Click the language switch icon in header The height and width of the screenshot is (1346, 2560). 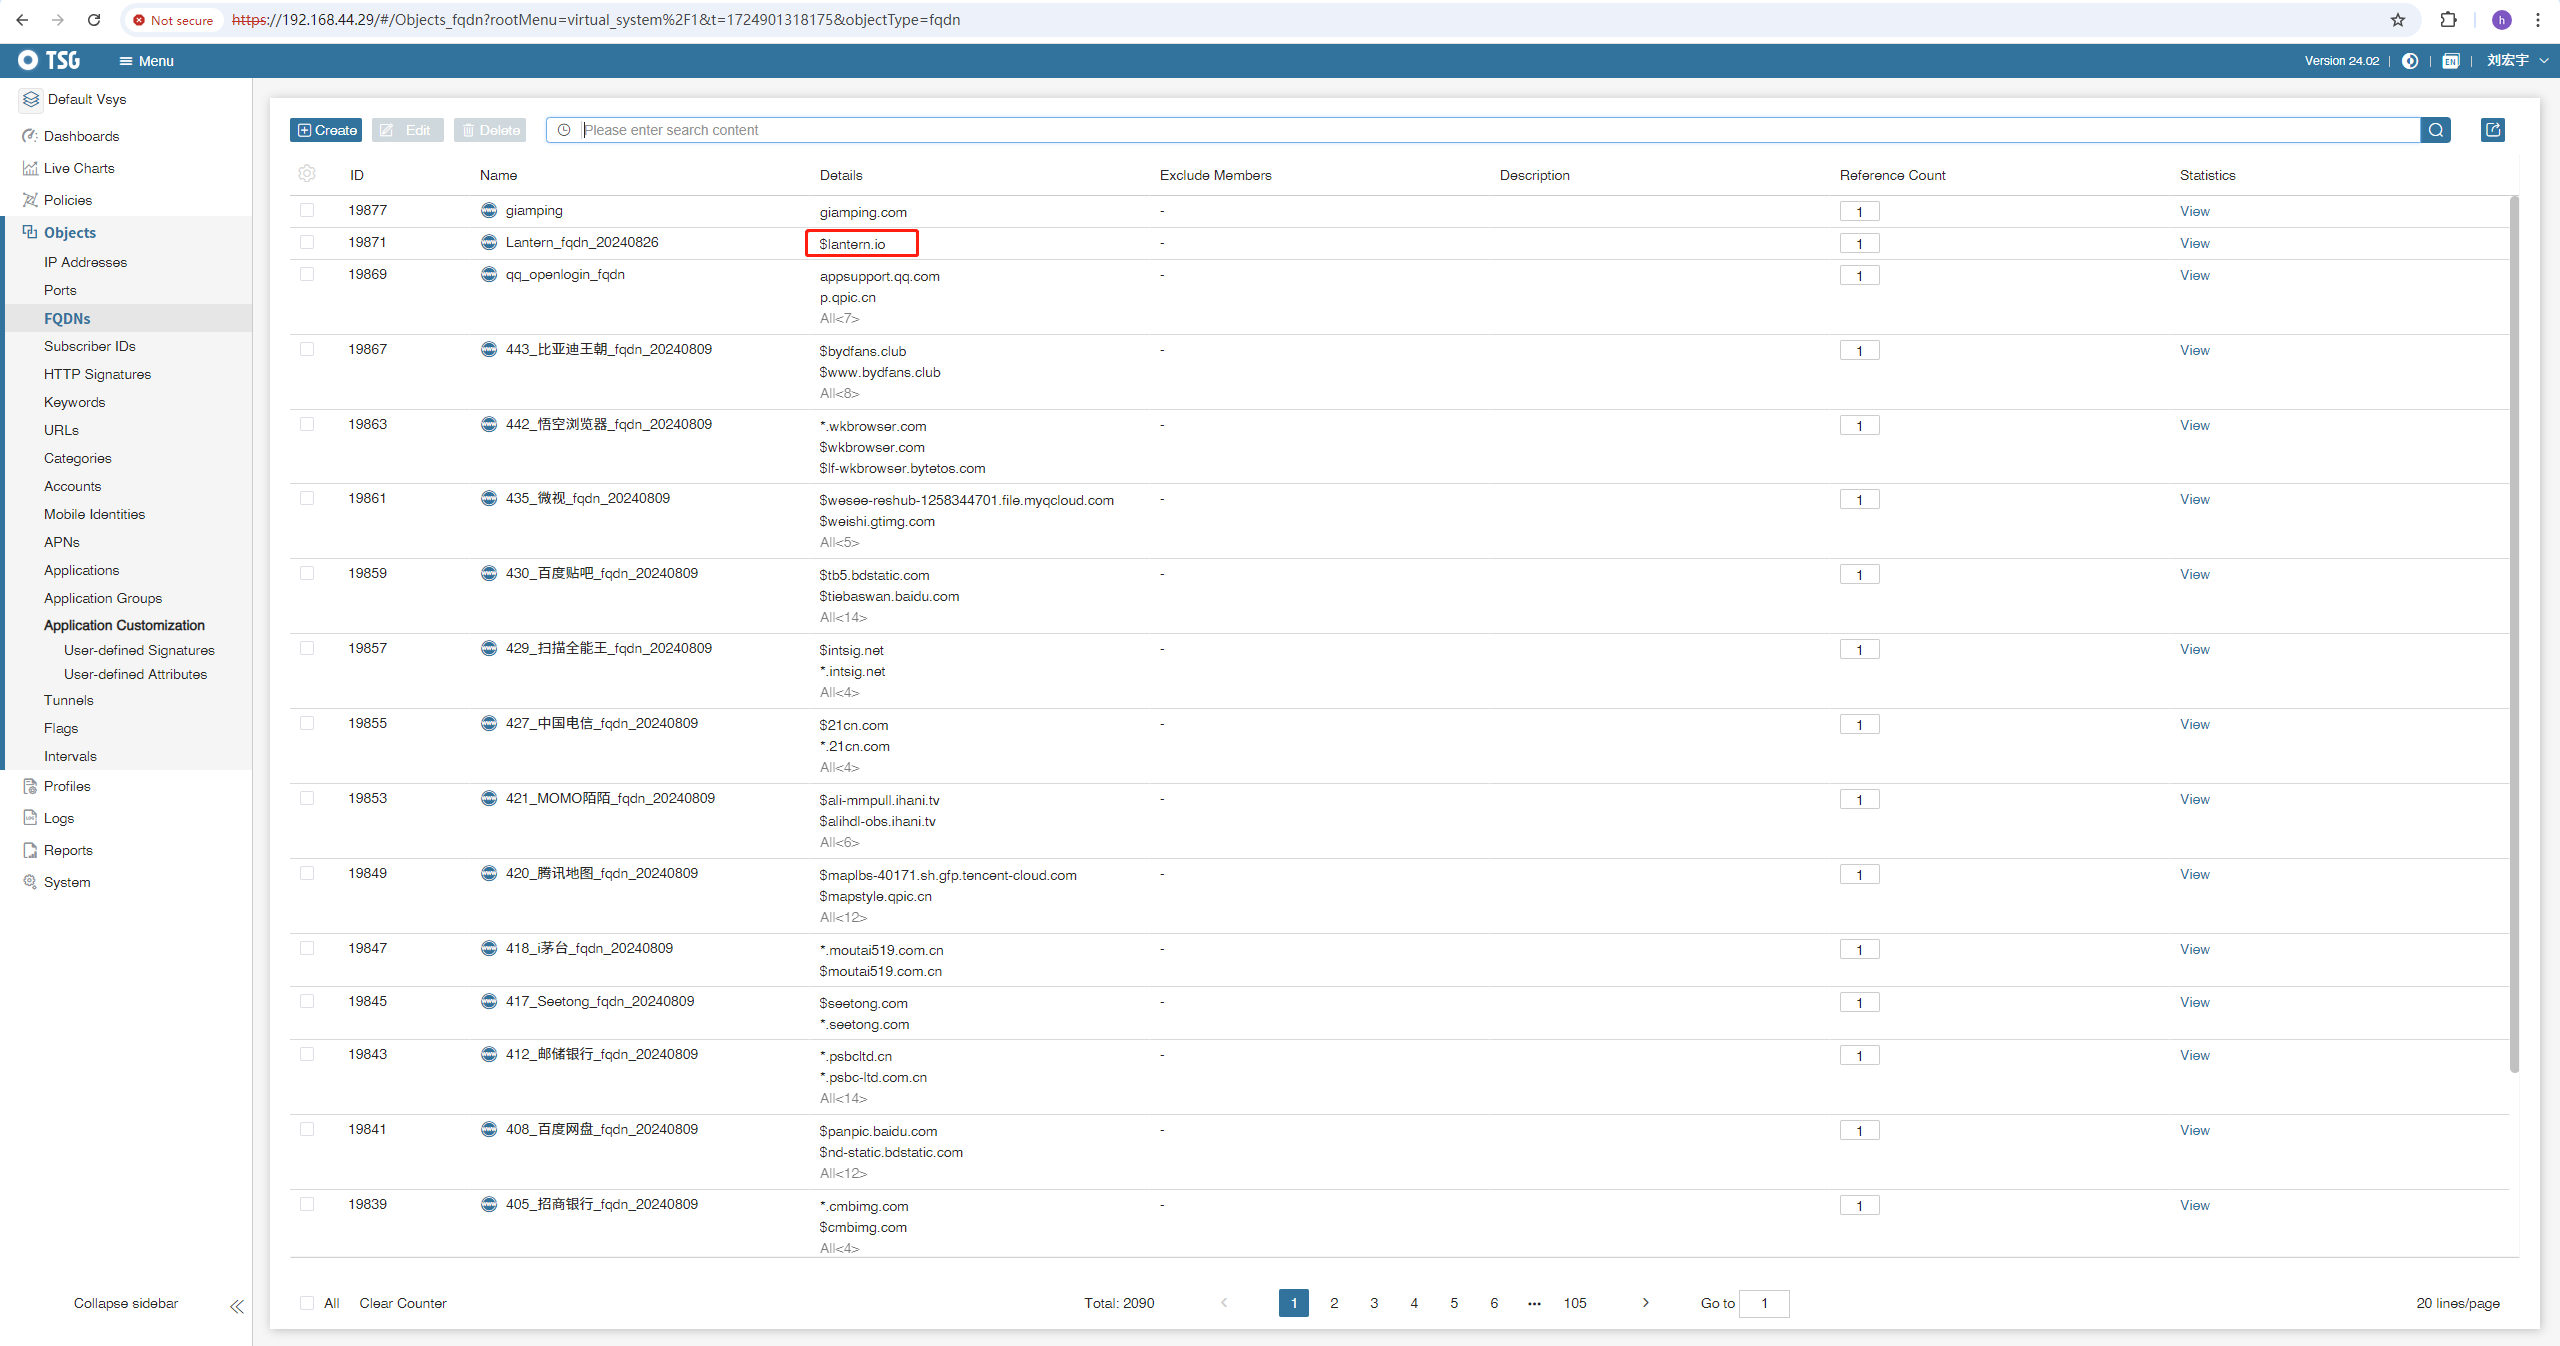tap(2450, 61)
